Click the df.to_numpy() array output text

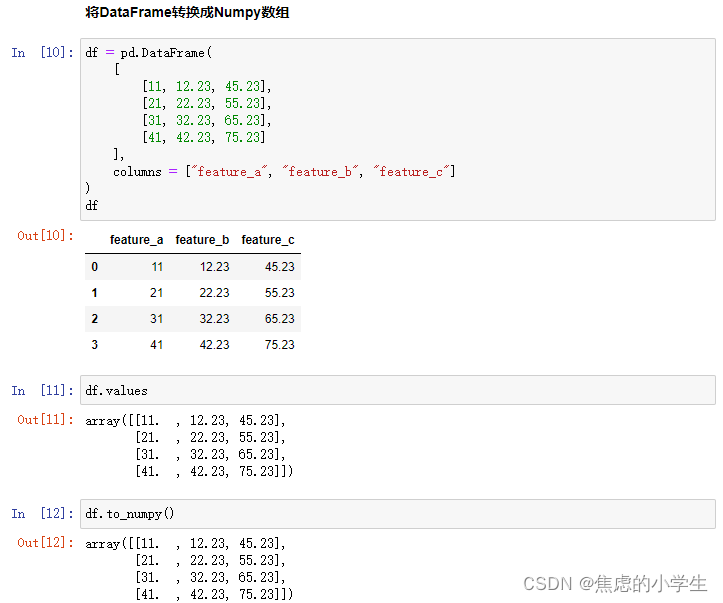[x=189, y=569]
